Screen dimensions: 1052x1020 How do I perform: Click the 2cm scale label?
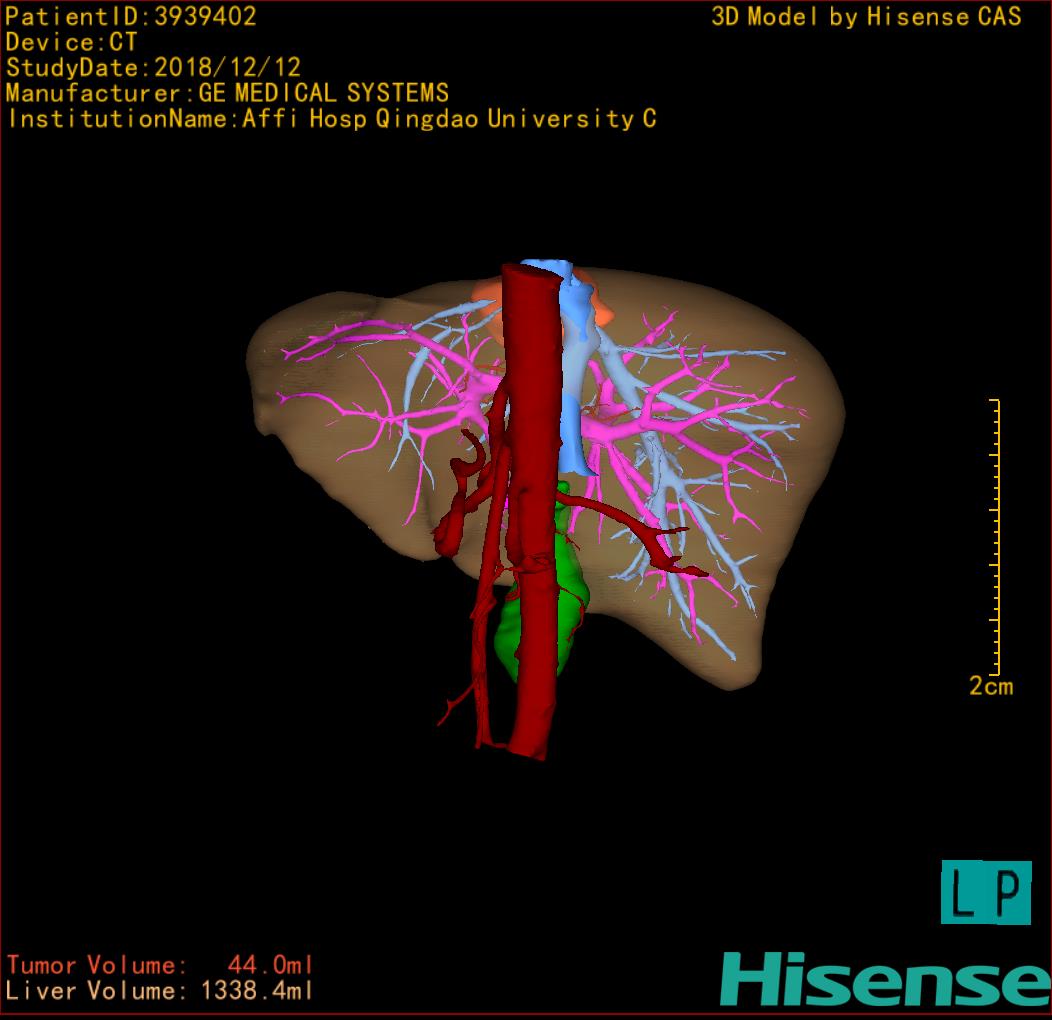click(990, 687)
